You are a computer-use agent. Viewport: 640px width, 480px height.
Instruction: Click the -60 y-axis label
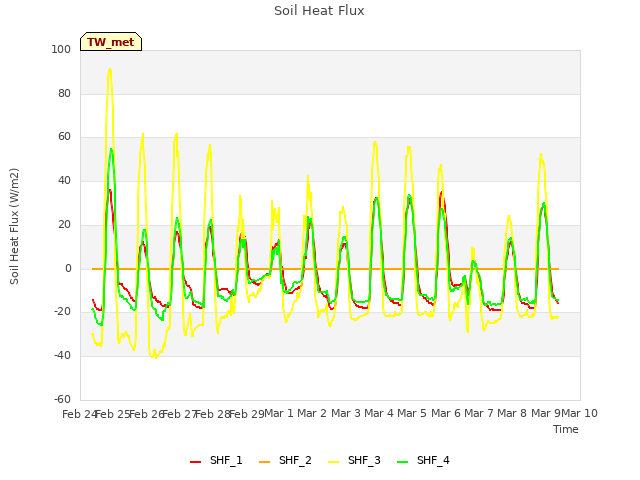(62, 399)
